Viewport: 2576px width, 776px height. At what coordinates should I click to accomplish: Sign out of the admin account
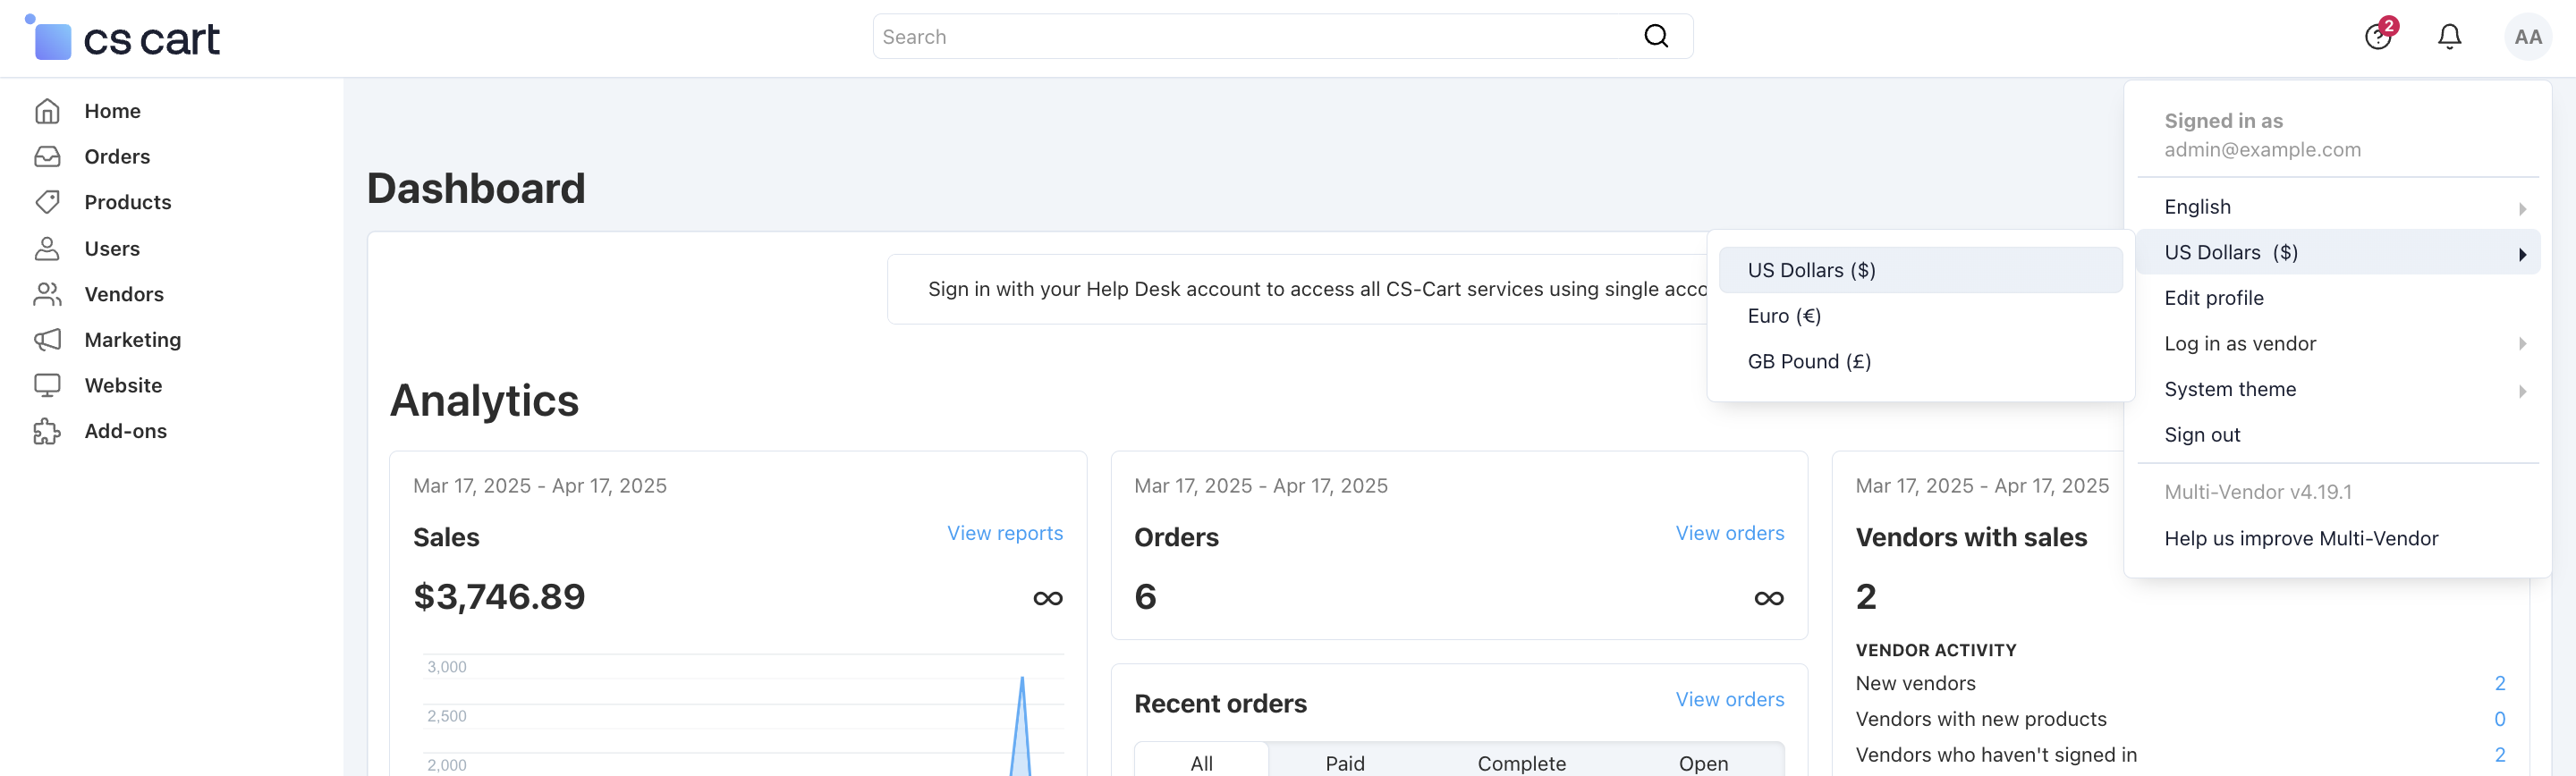click(x=2337, y=435)
